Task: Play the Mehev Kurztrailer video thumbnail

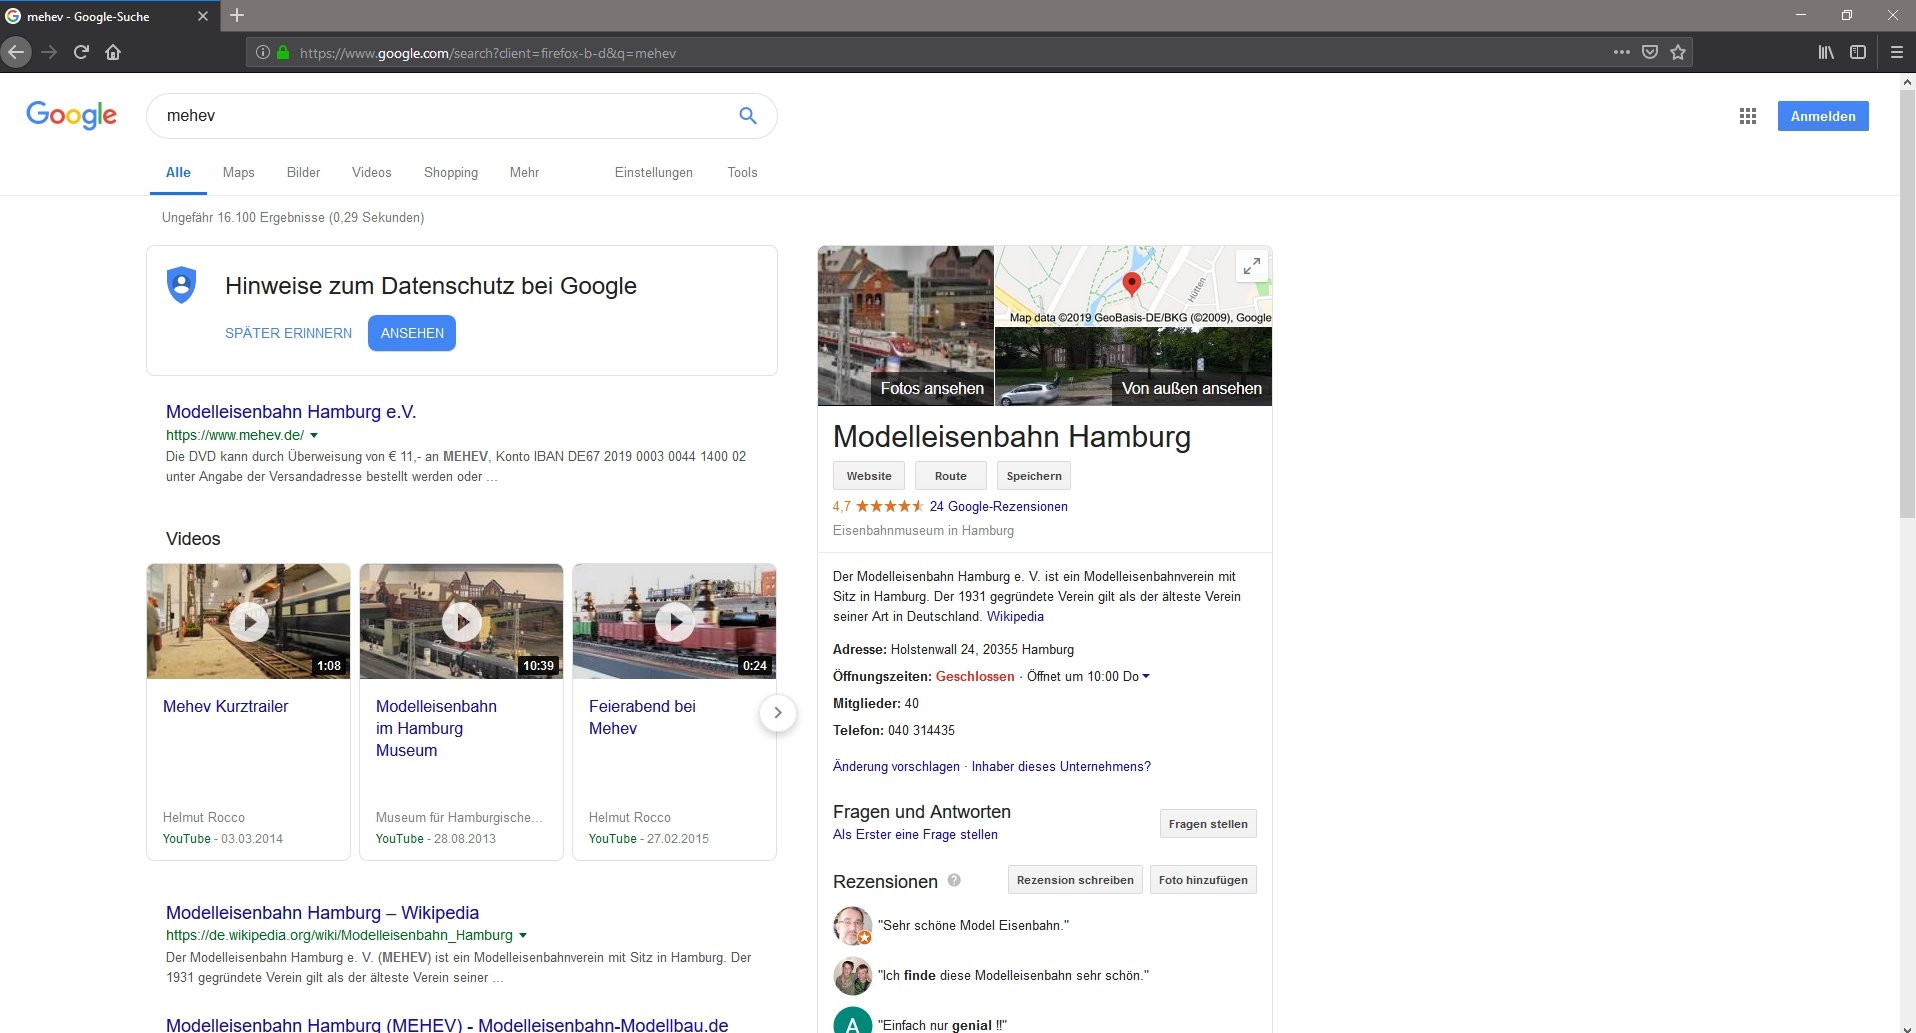Action: pyautogui.click(x=249, y=621)
